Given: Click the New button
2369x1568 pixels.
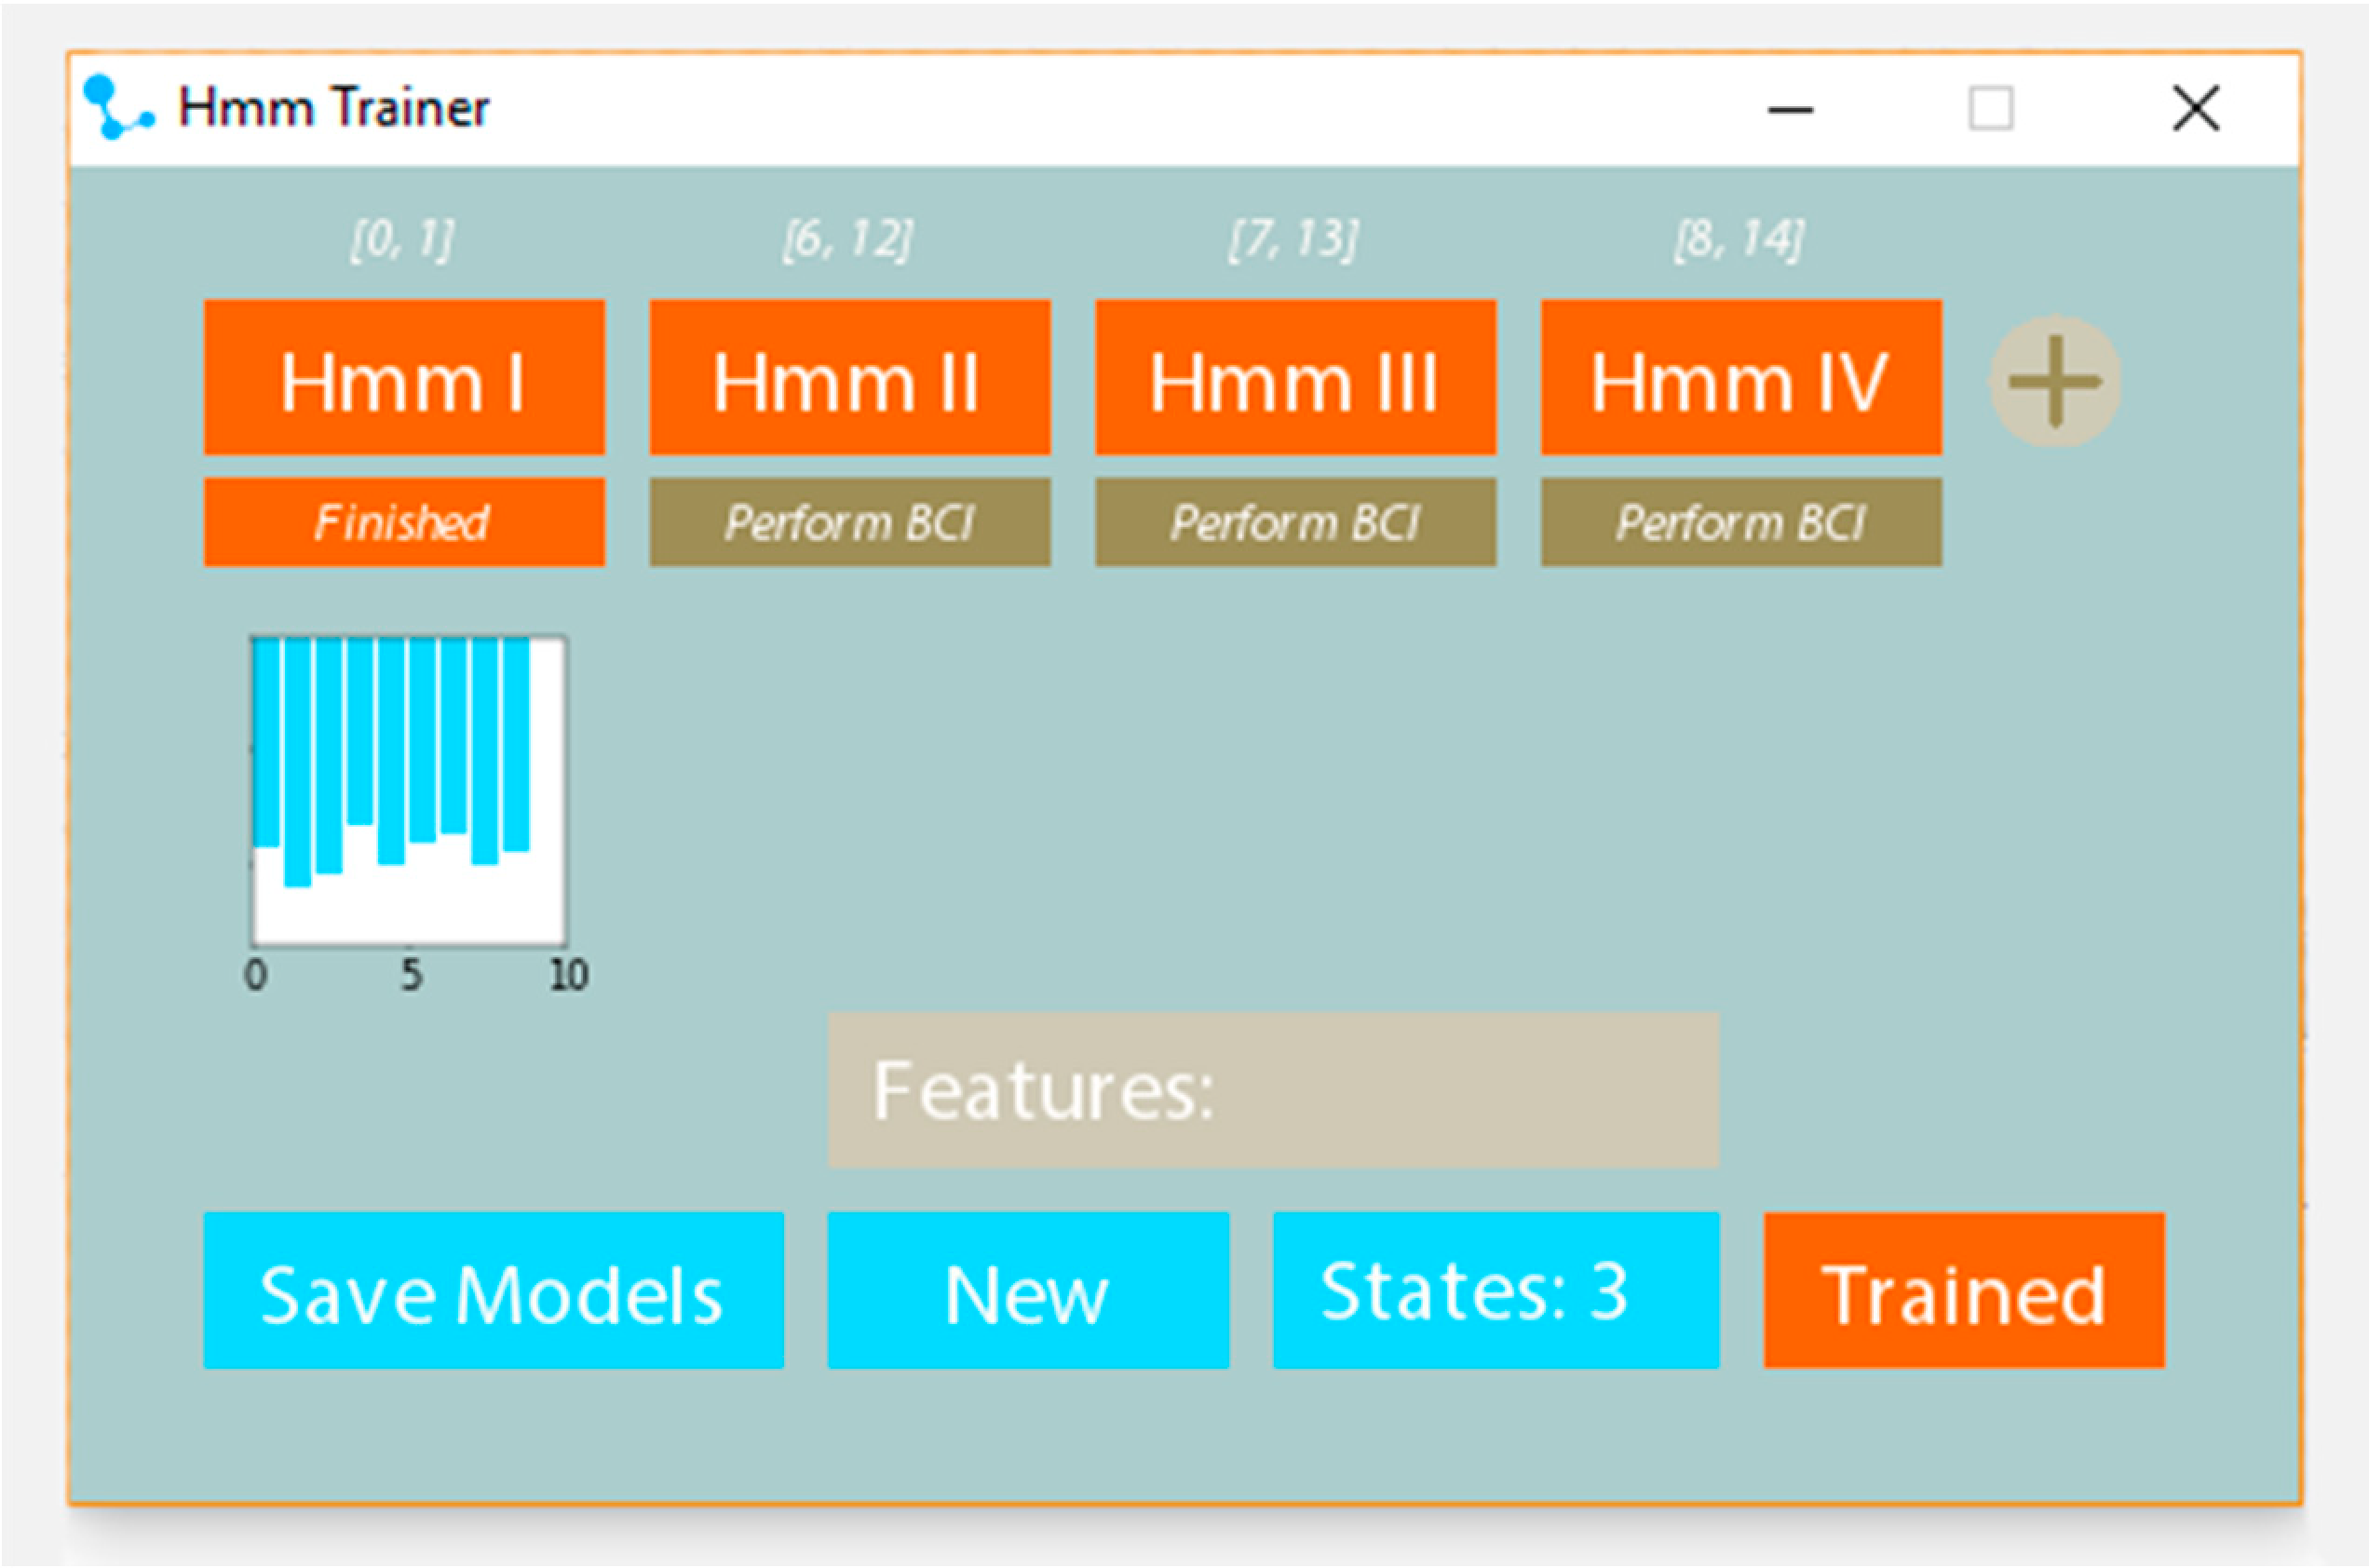Looking at the screenshot, I should click(1027, 1290).
